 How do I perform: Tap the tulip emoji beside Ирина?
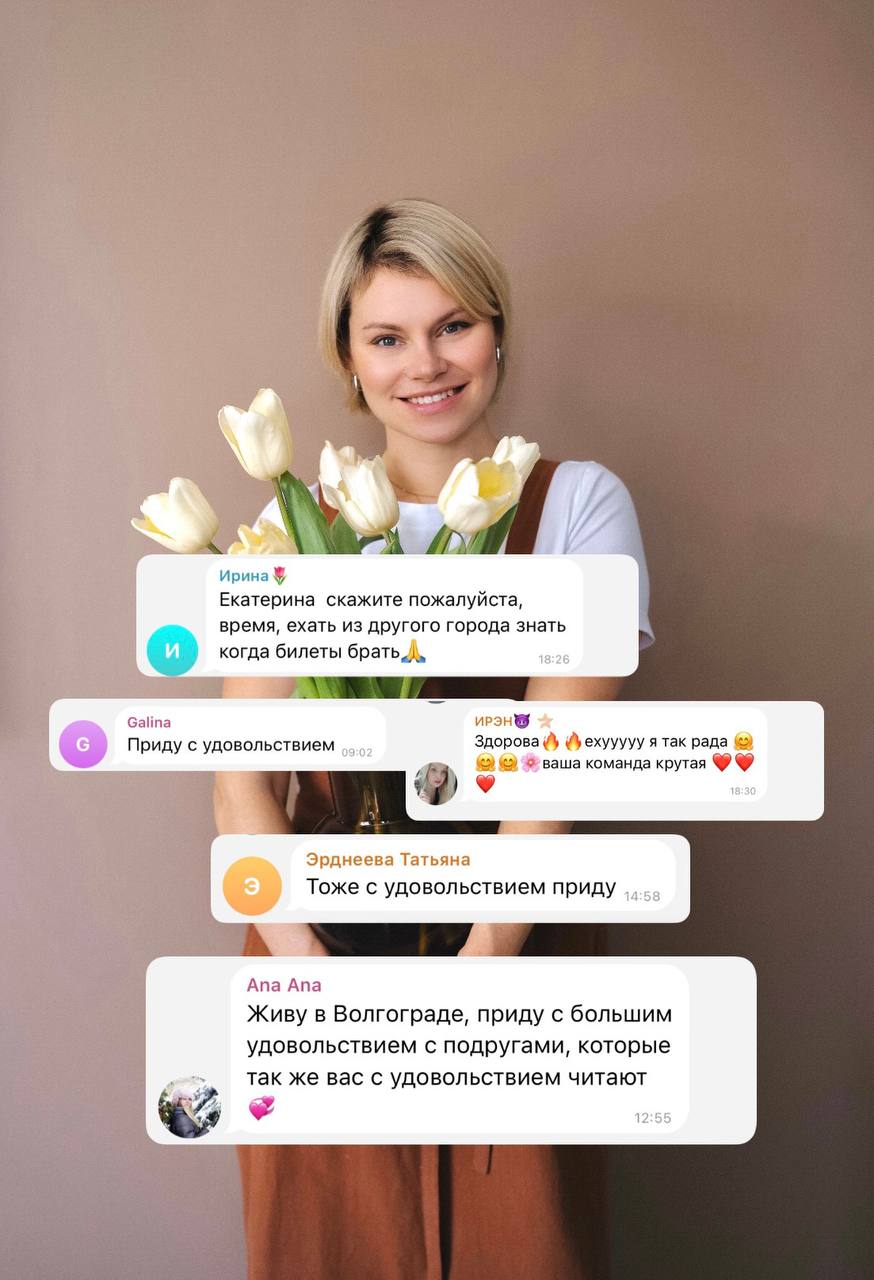pos(279,575)
